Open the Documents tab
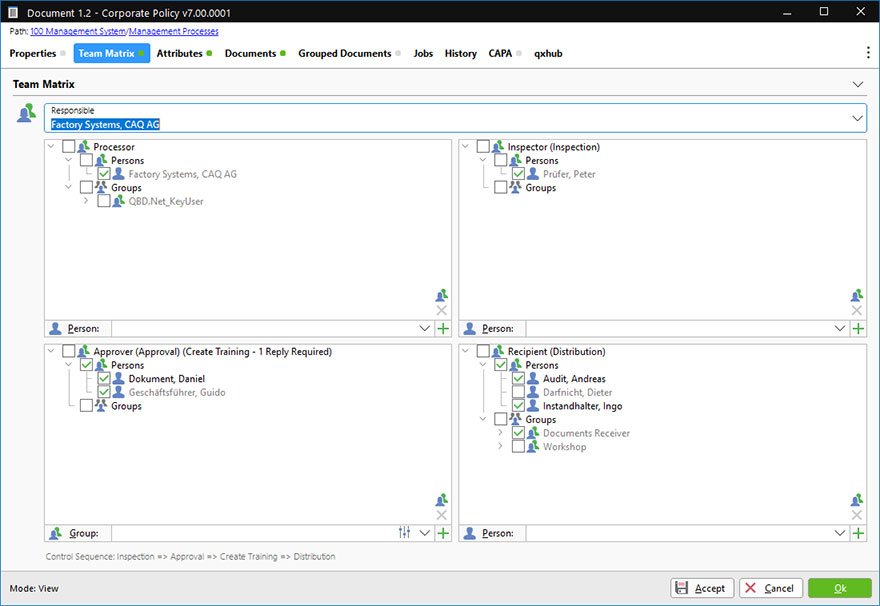This screenshot has width=880, height=606. coord(253,53)
